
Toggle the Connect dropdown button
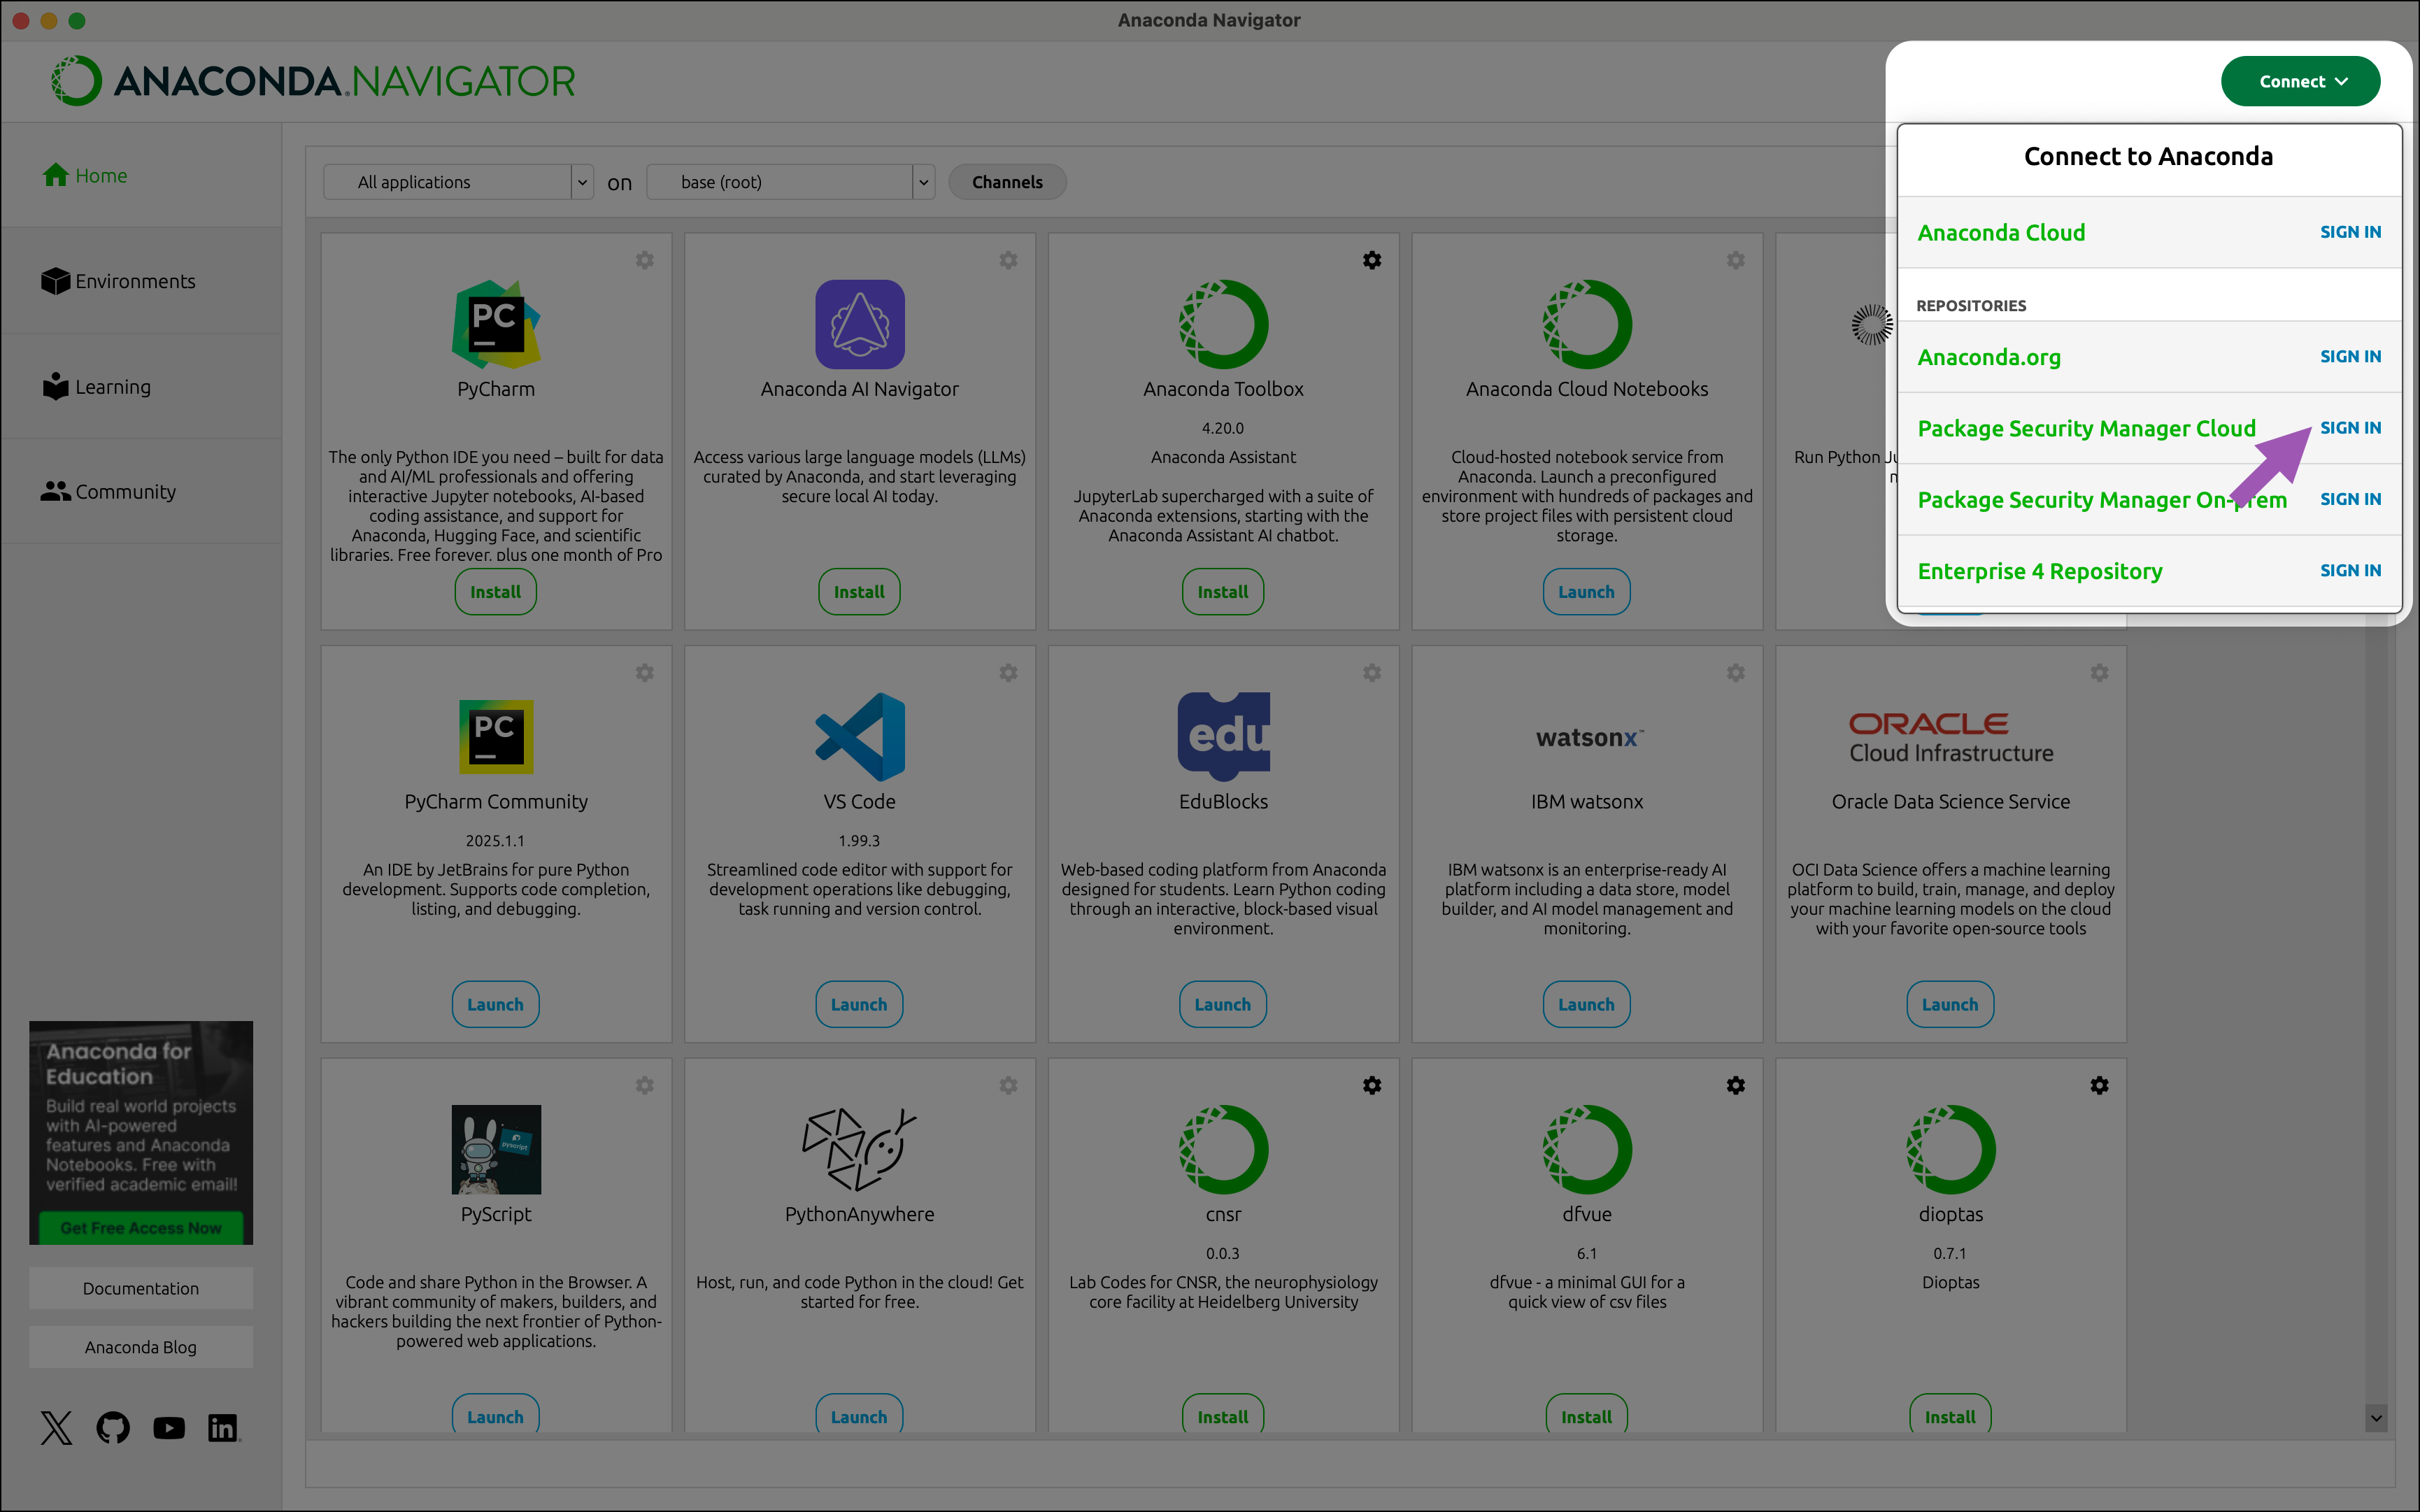2300,81
